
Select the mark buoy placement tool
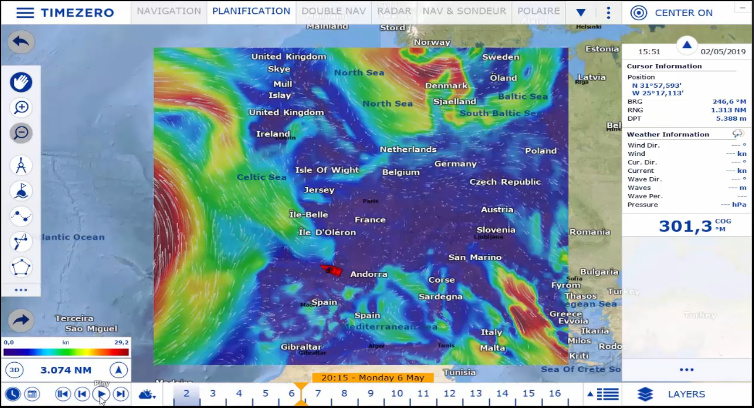point(21,190)
